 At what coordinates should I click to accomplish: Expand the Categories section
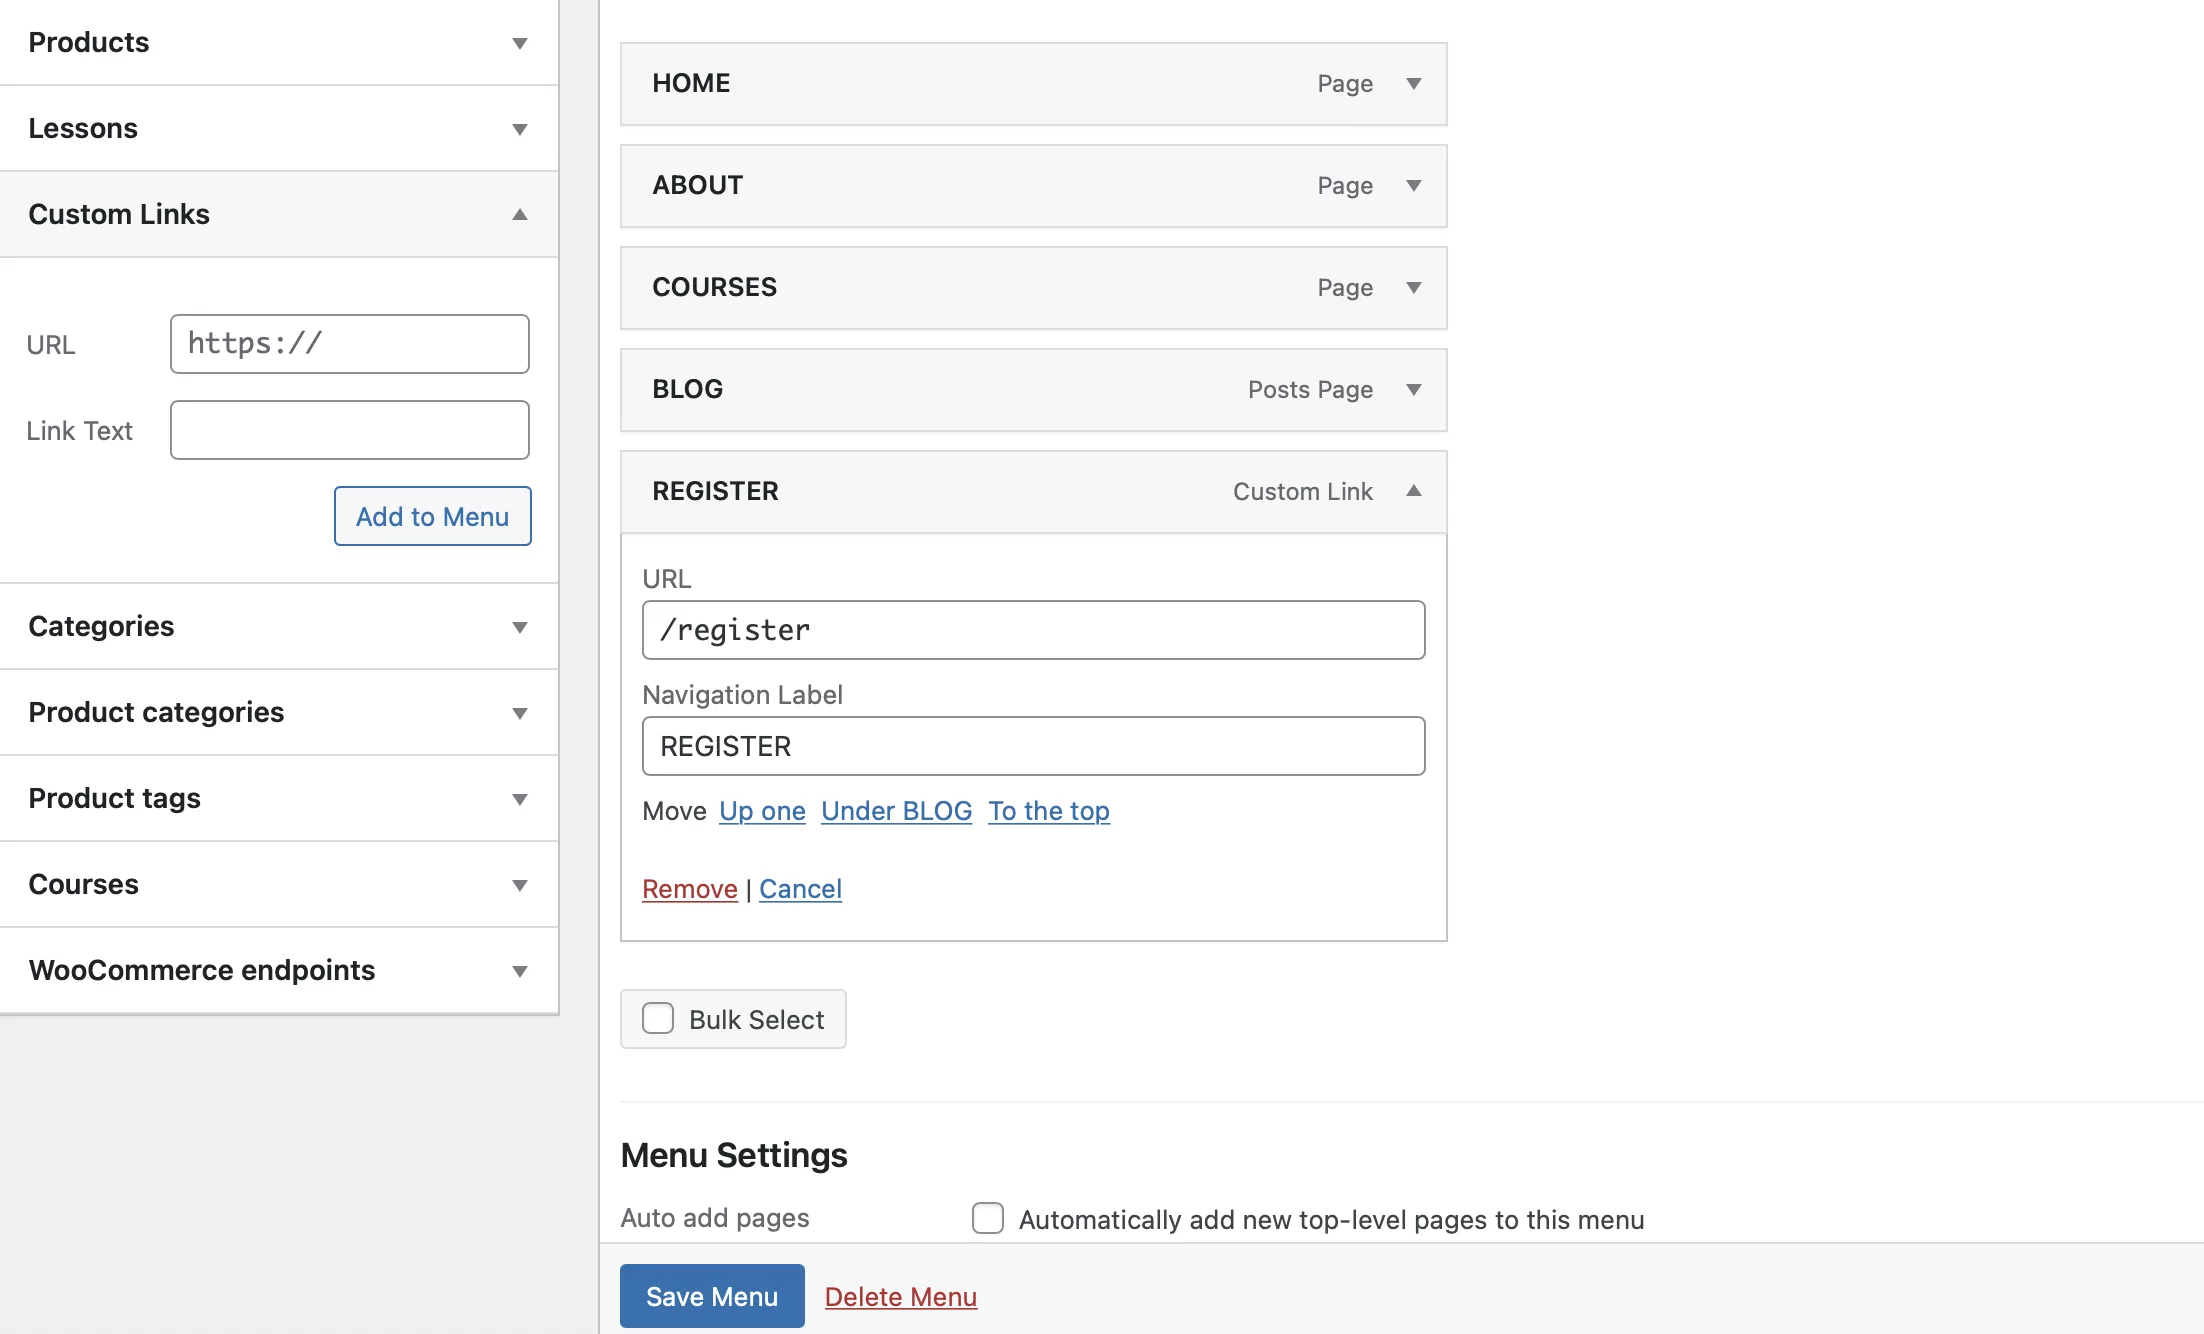[x=279, y=626]
